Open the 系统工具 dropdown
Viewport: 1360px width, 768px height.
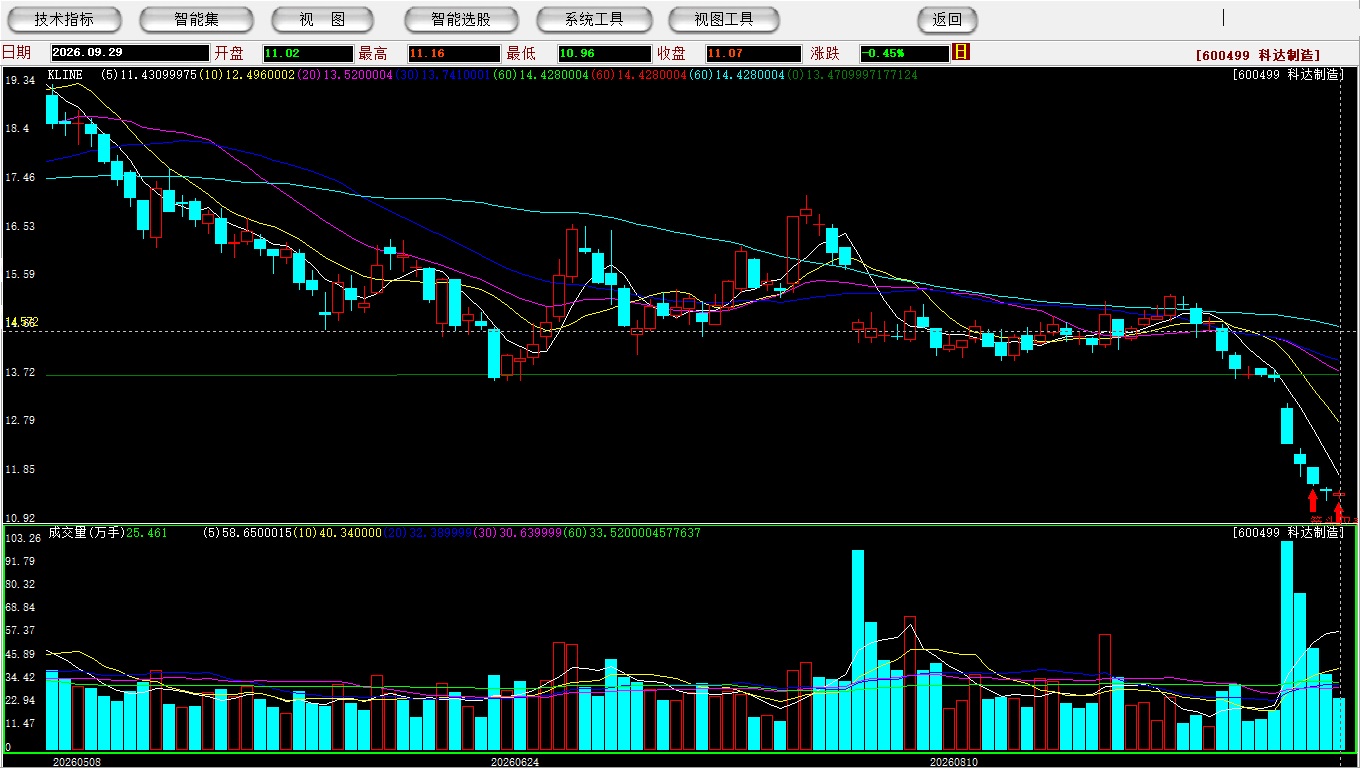[593, 19]
